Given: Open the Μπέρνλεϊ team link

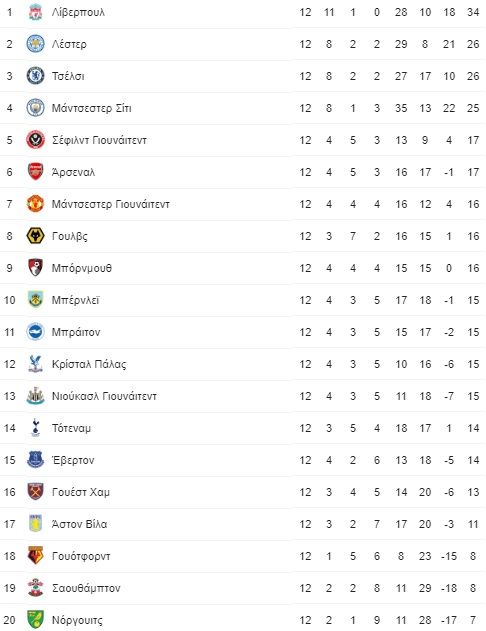Looking at the screenshot, I should [76, 300].
